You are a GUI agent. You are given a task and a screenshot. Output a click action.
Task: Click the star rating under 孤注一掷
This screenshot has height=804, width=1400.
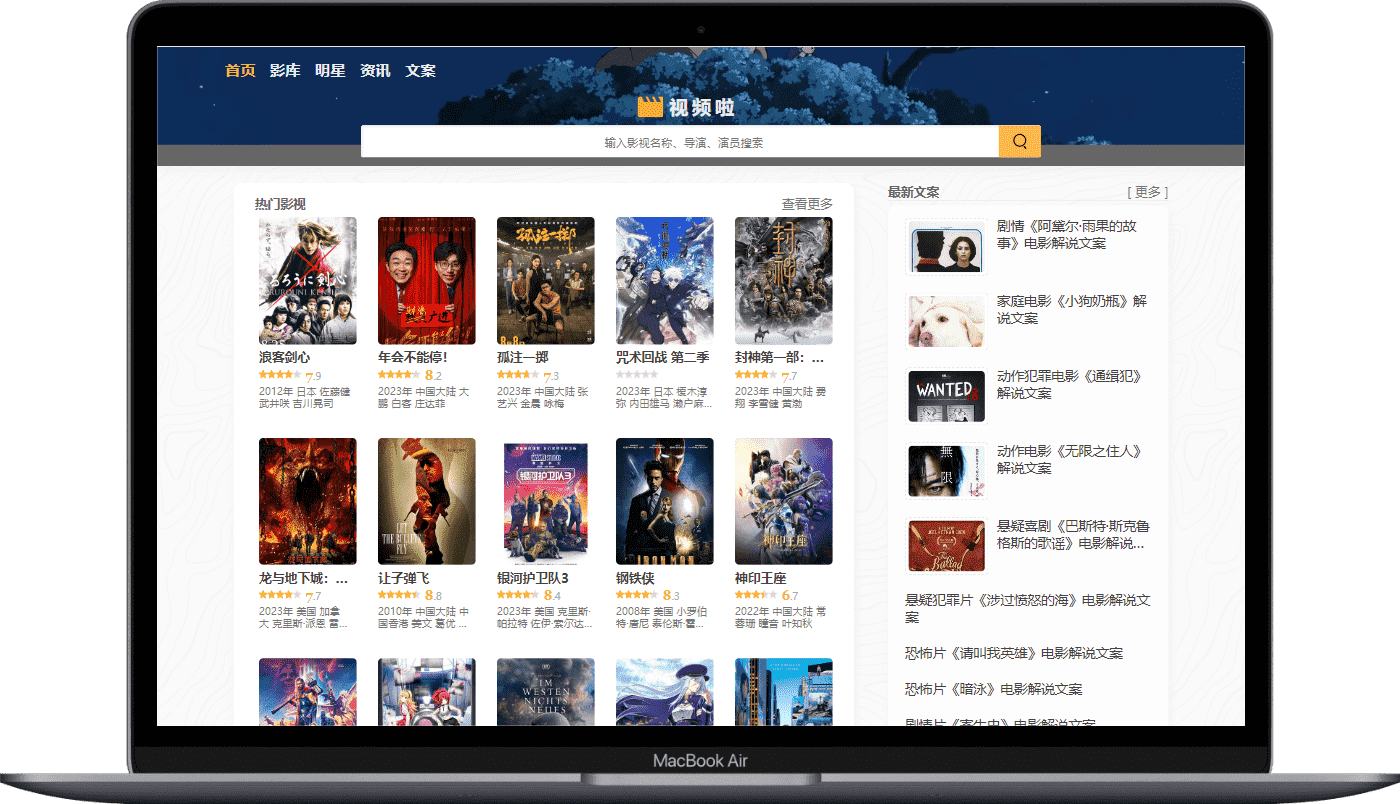click(518, 374)
